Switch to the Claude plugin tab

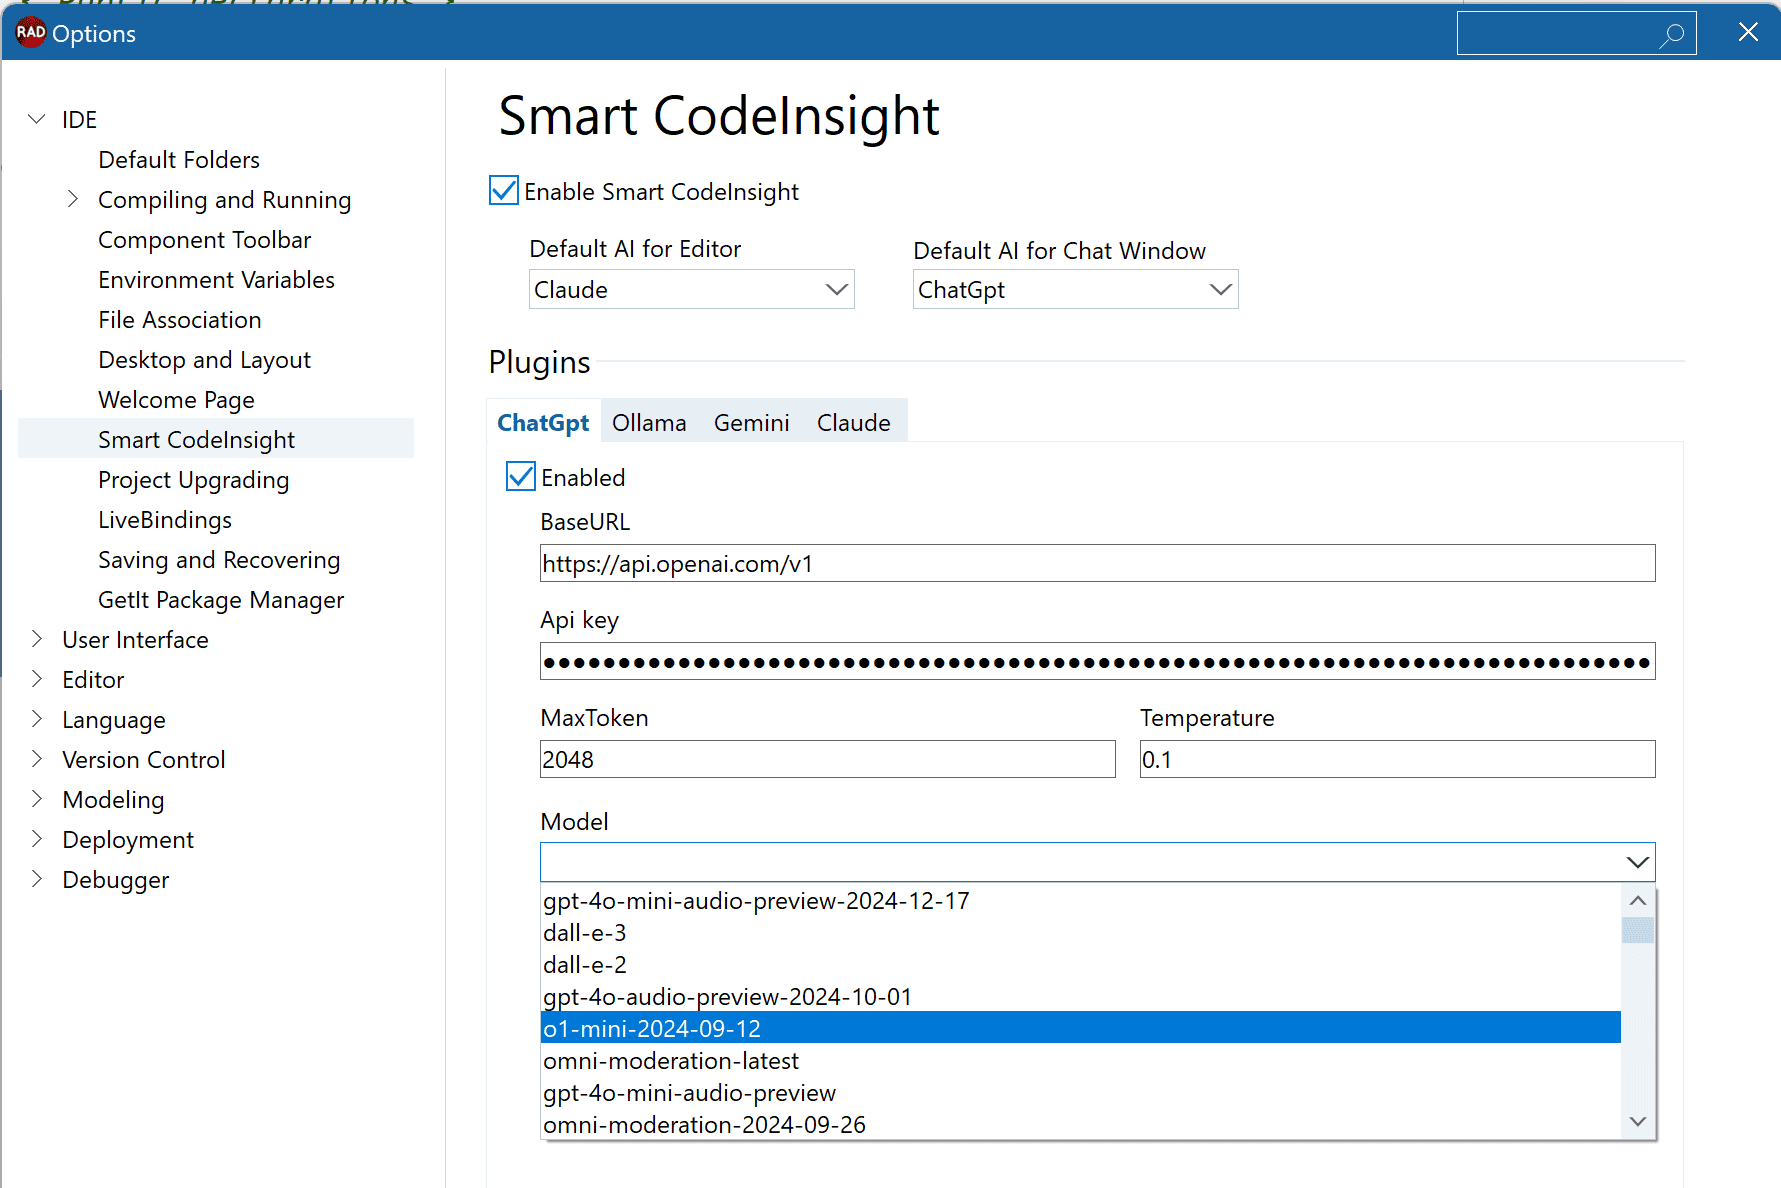[854, 422]
